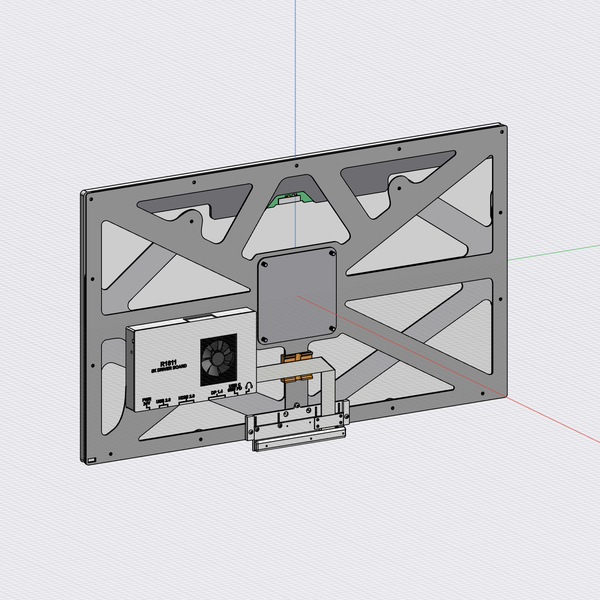Select the green axis line
Image resolution: width=600 pixels, height=600 pixels.
pyautogui.click(x=554, y=252)
